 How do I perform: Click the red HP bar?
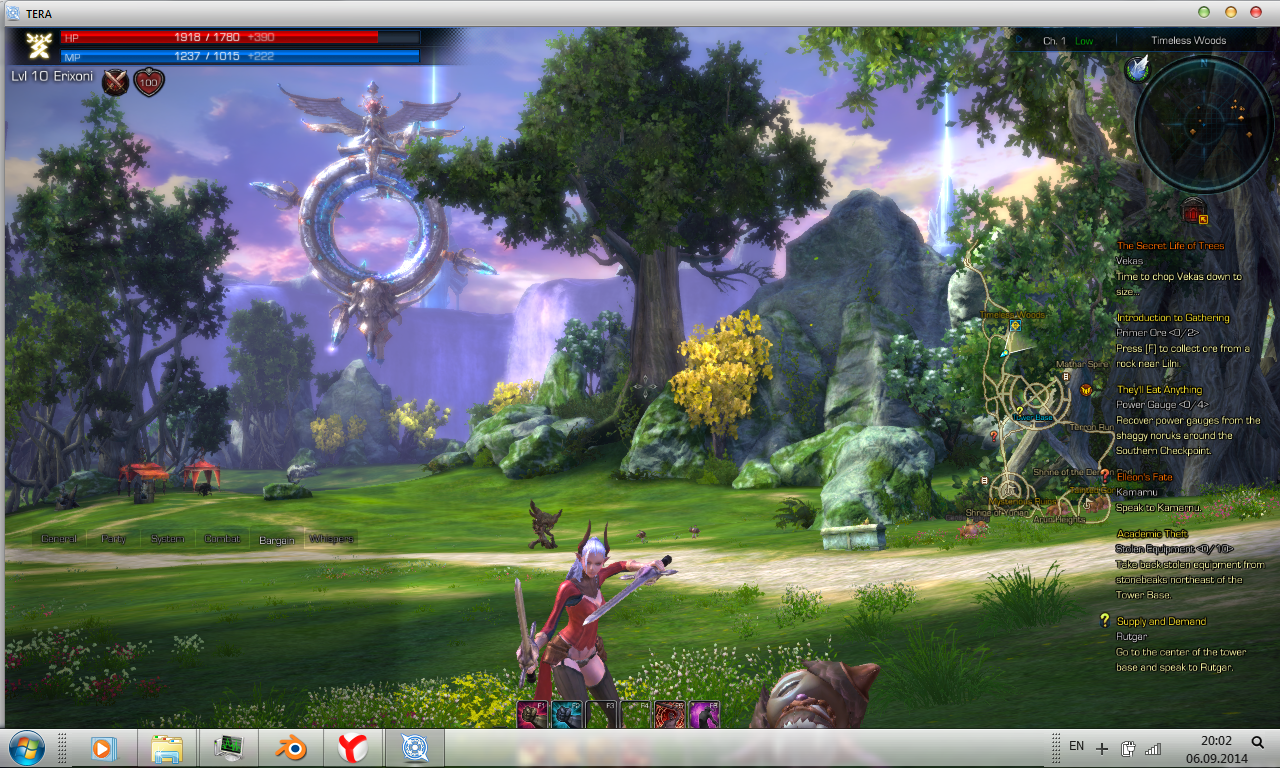(x=240, y=37)
